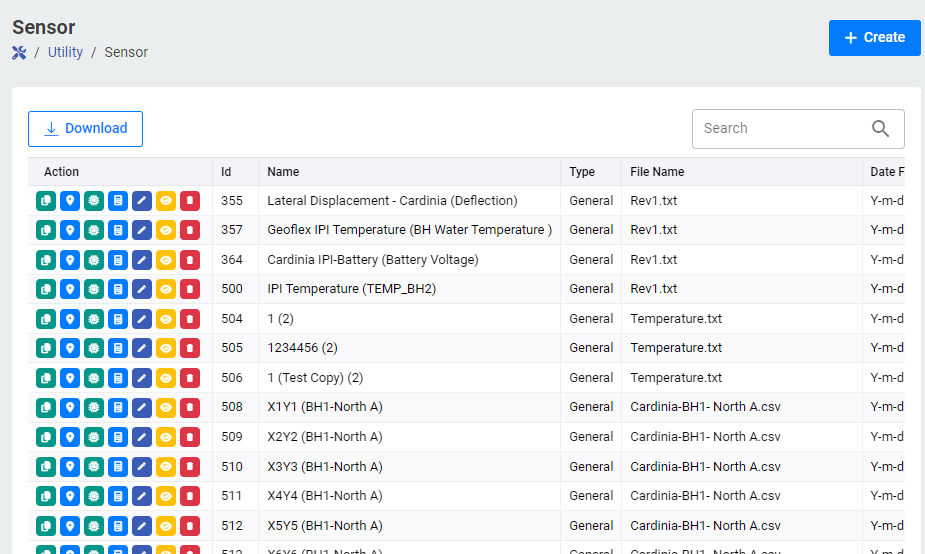This screenshot has width=925, height=554.
Task: Click the copy icon for sensor 355
Action: click(x=46, y=201)
